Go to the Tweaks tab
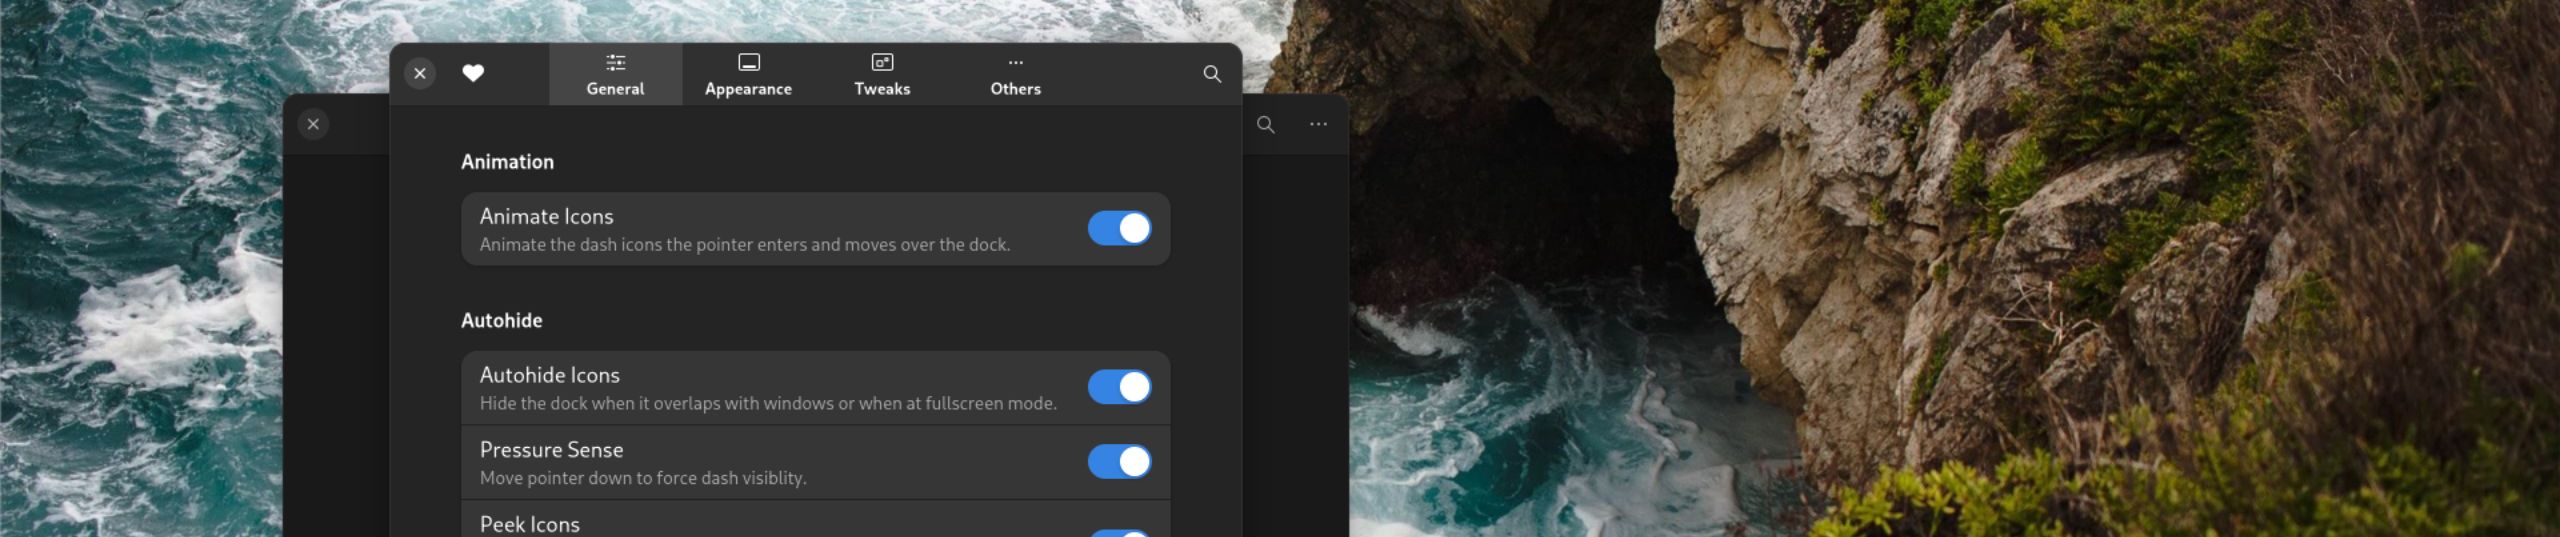 [x=882, y=75]
